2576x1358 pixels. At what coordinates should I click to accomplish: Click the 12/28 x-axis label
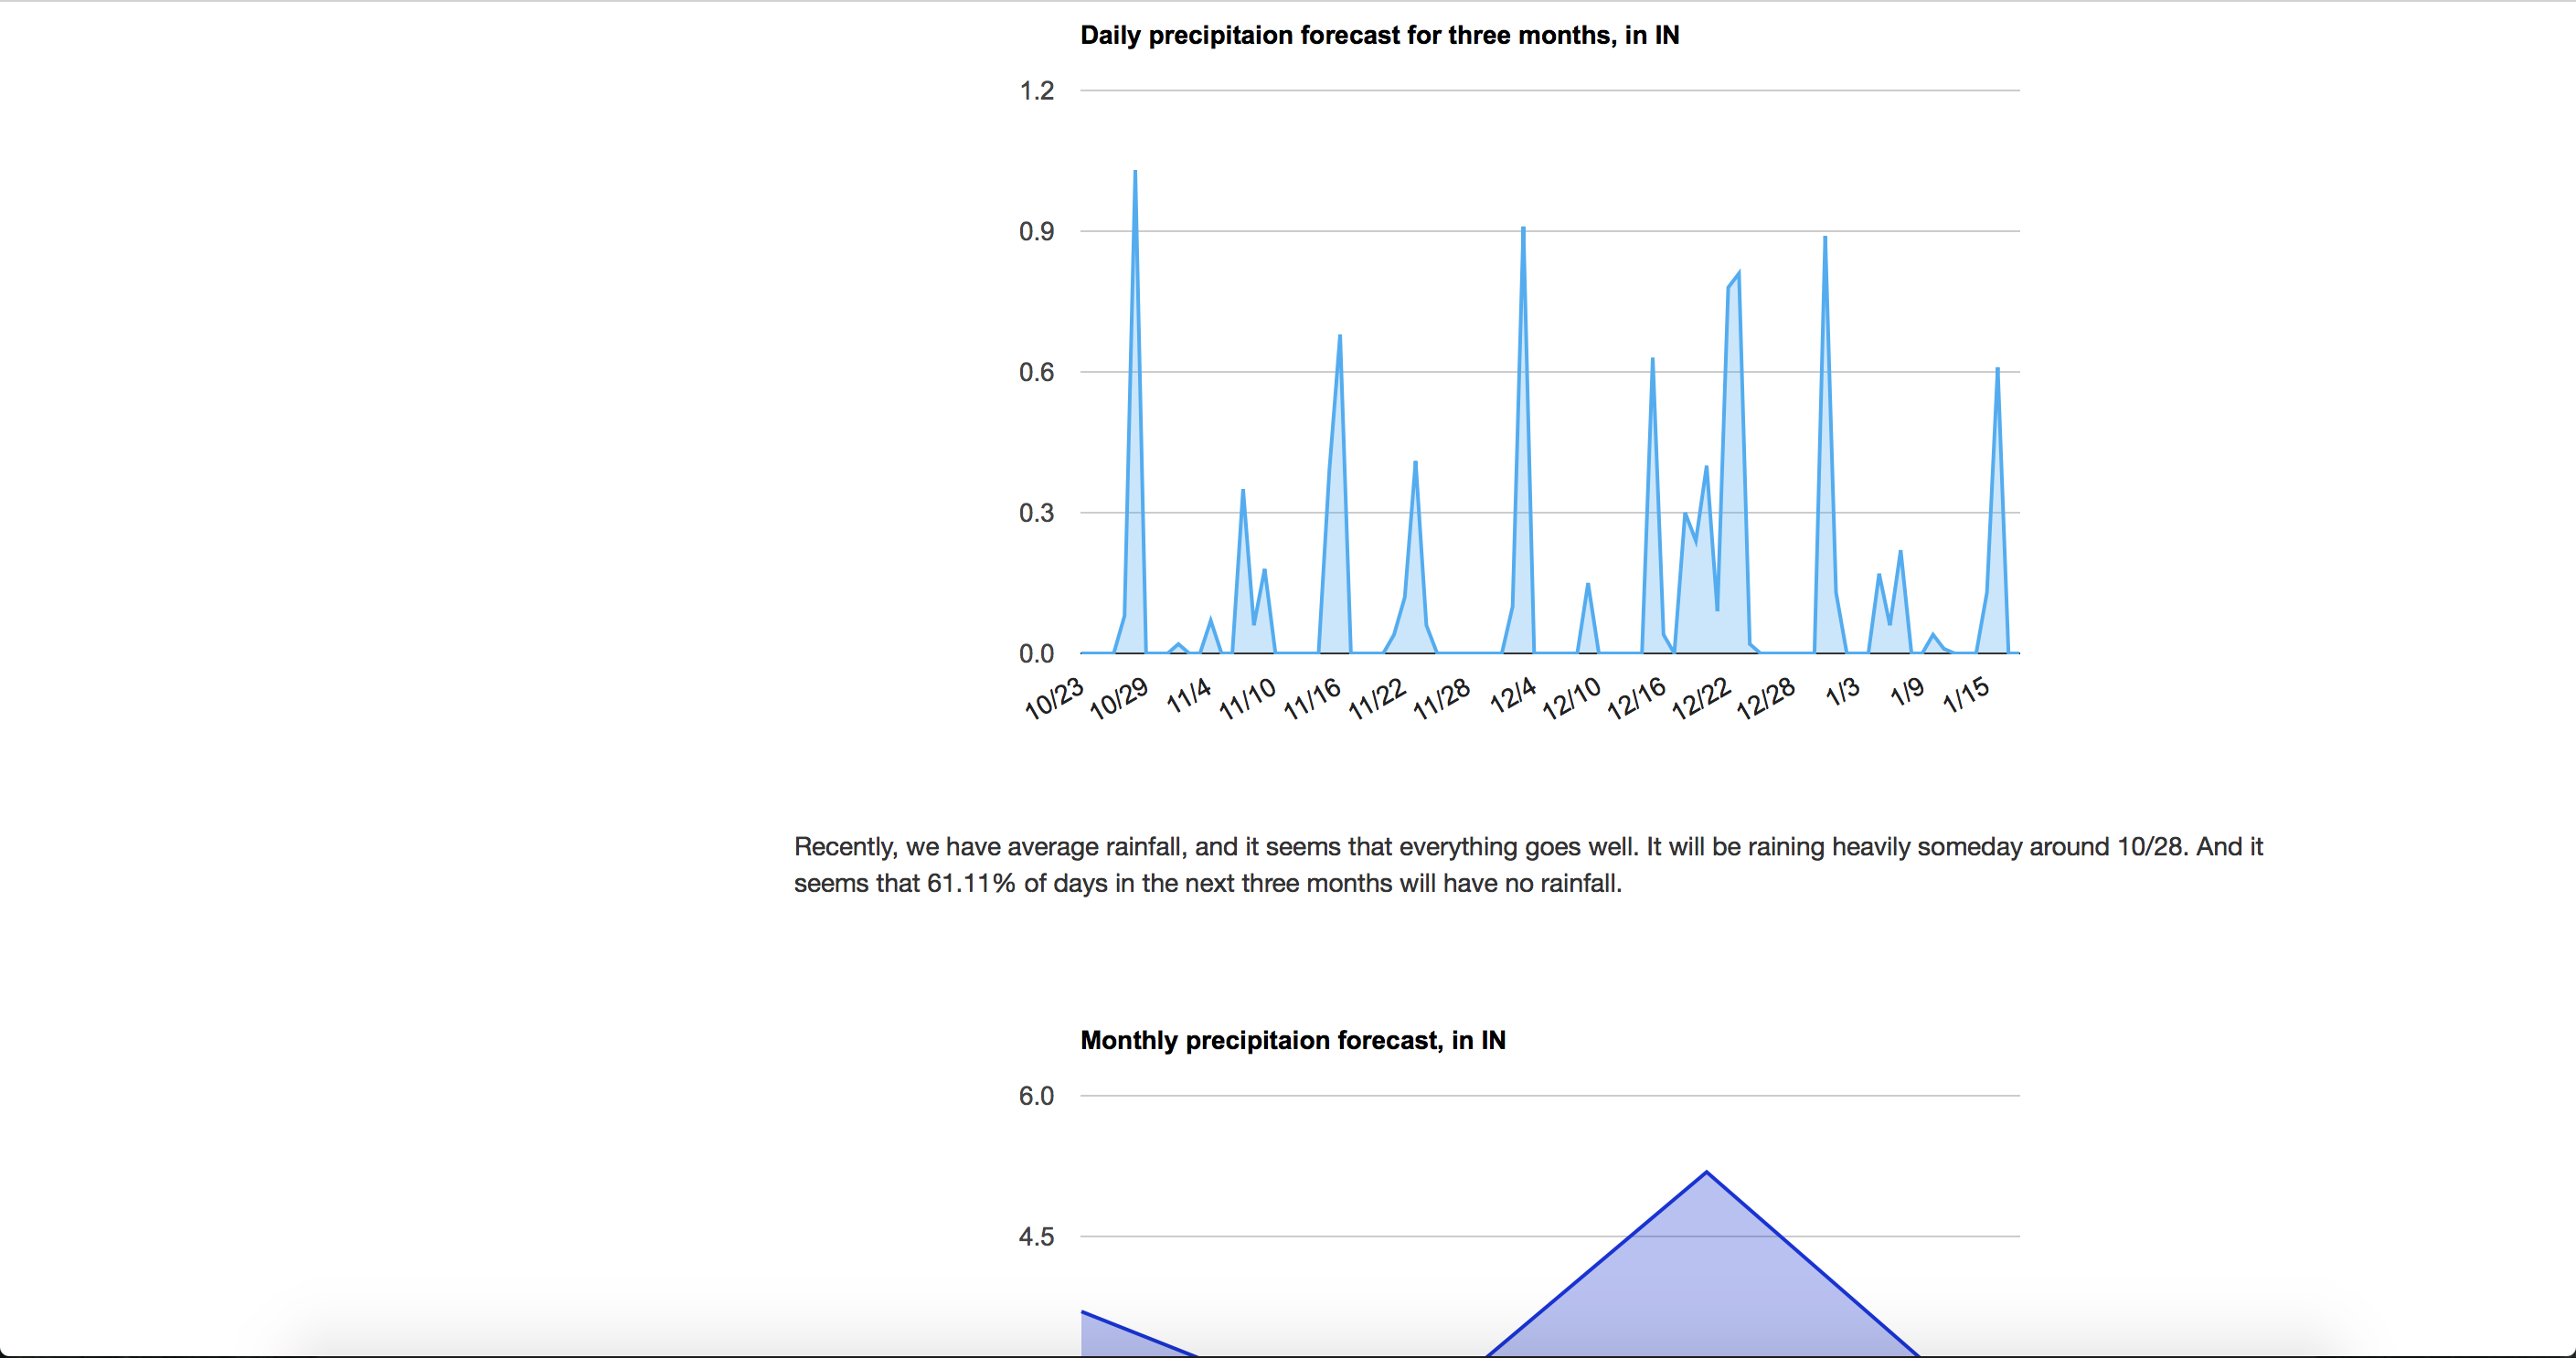tap(1765, 697)
